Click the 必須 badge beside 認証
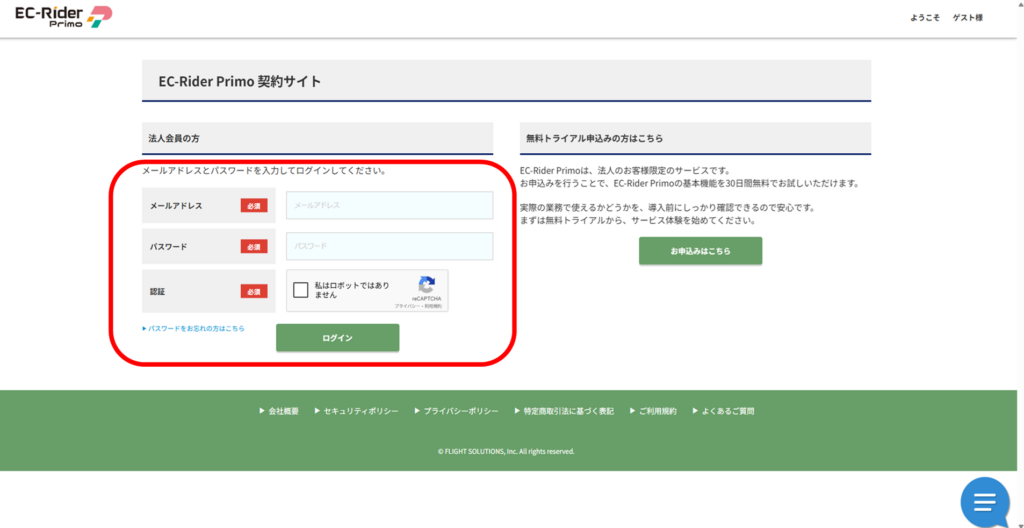 [253, 292]
